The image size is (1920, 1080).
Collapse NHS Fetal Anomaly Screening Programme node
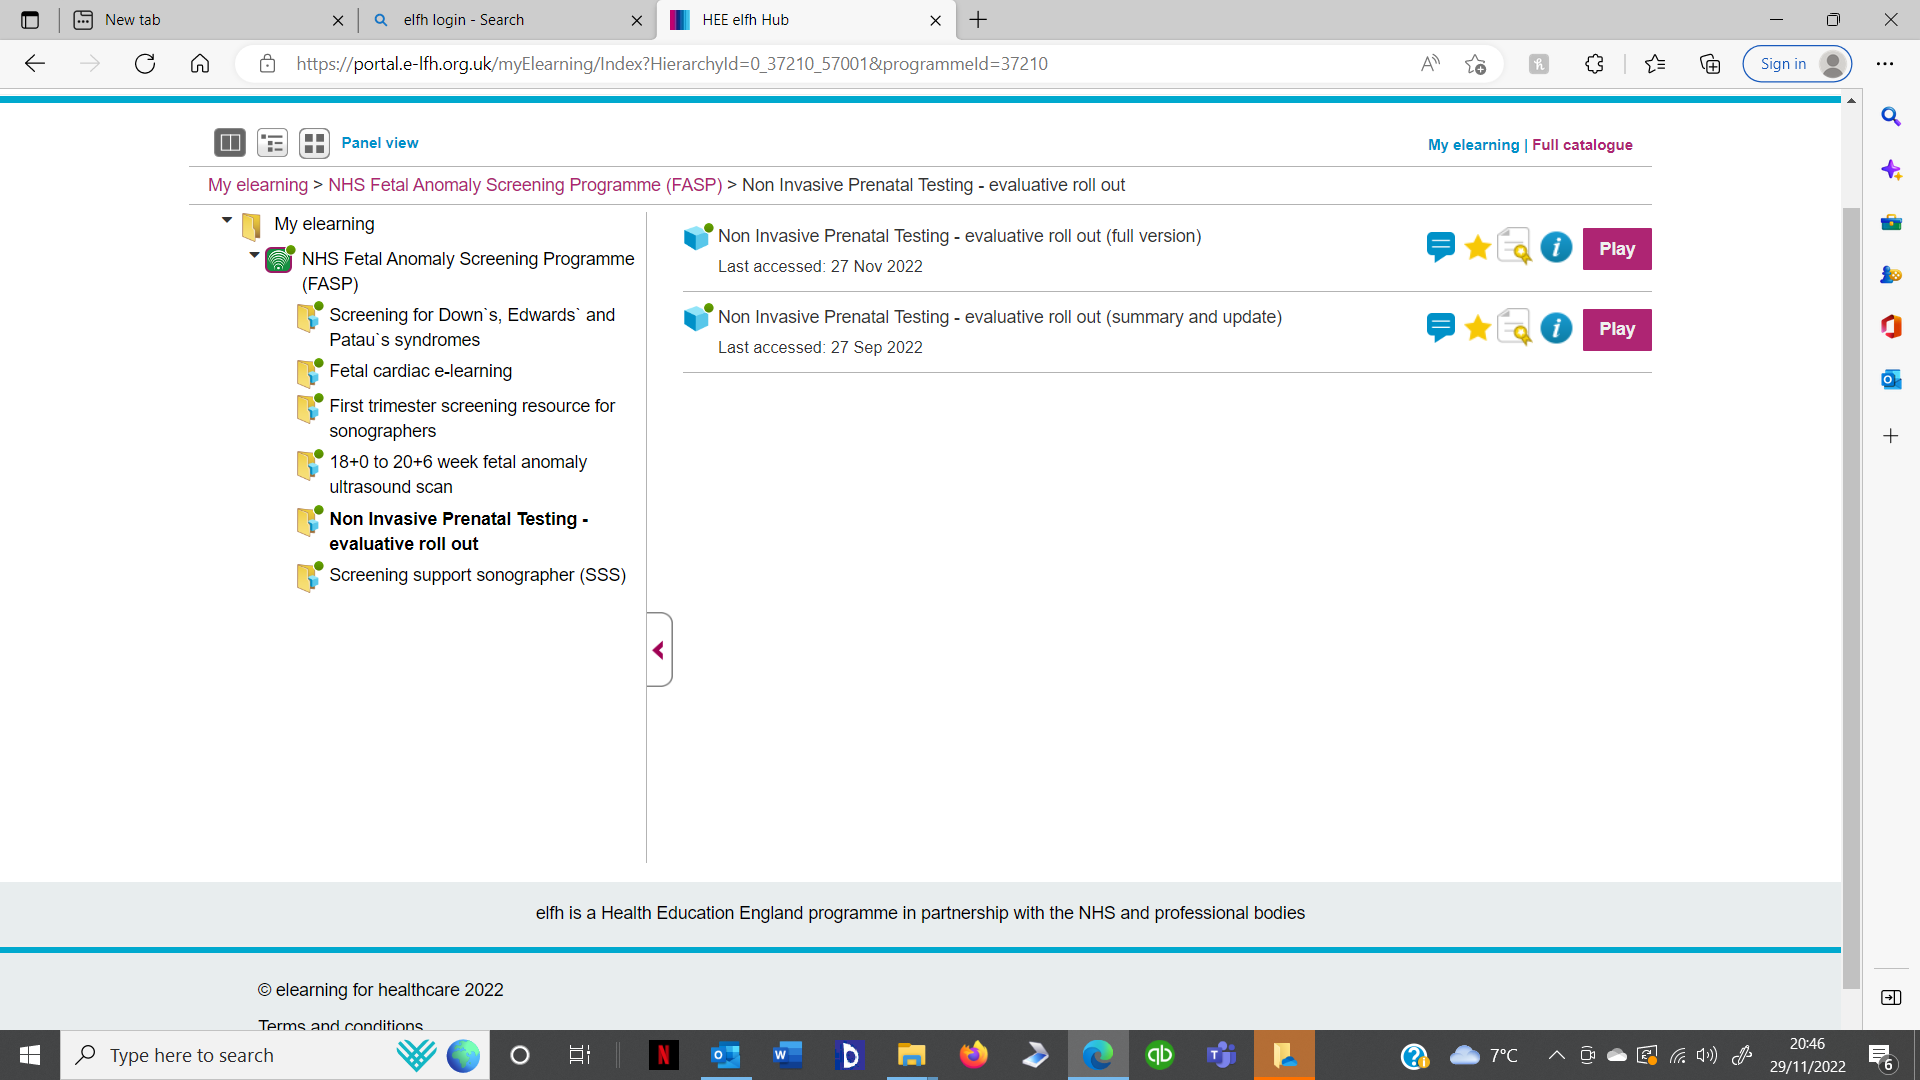coord(255,255)
